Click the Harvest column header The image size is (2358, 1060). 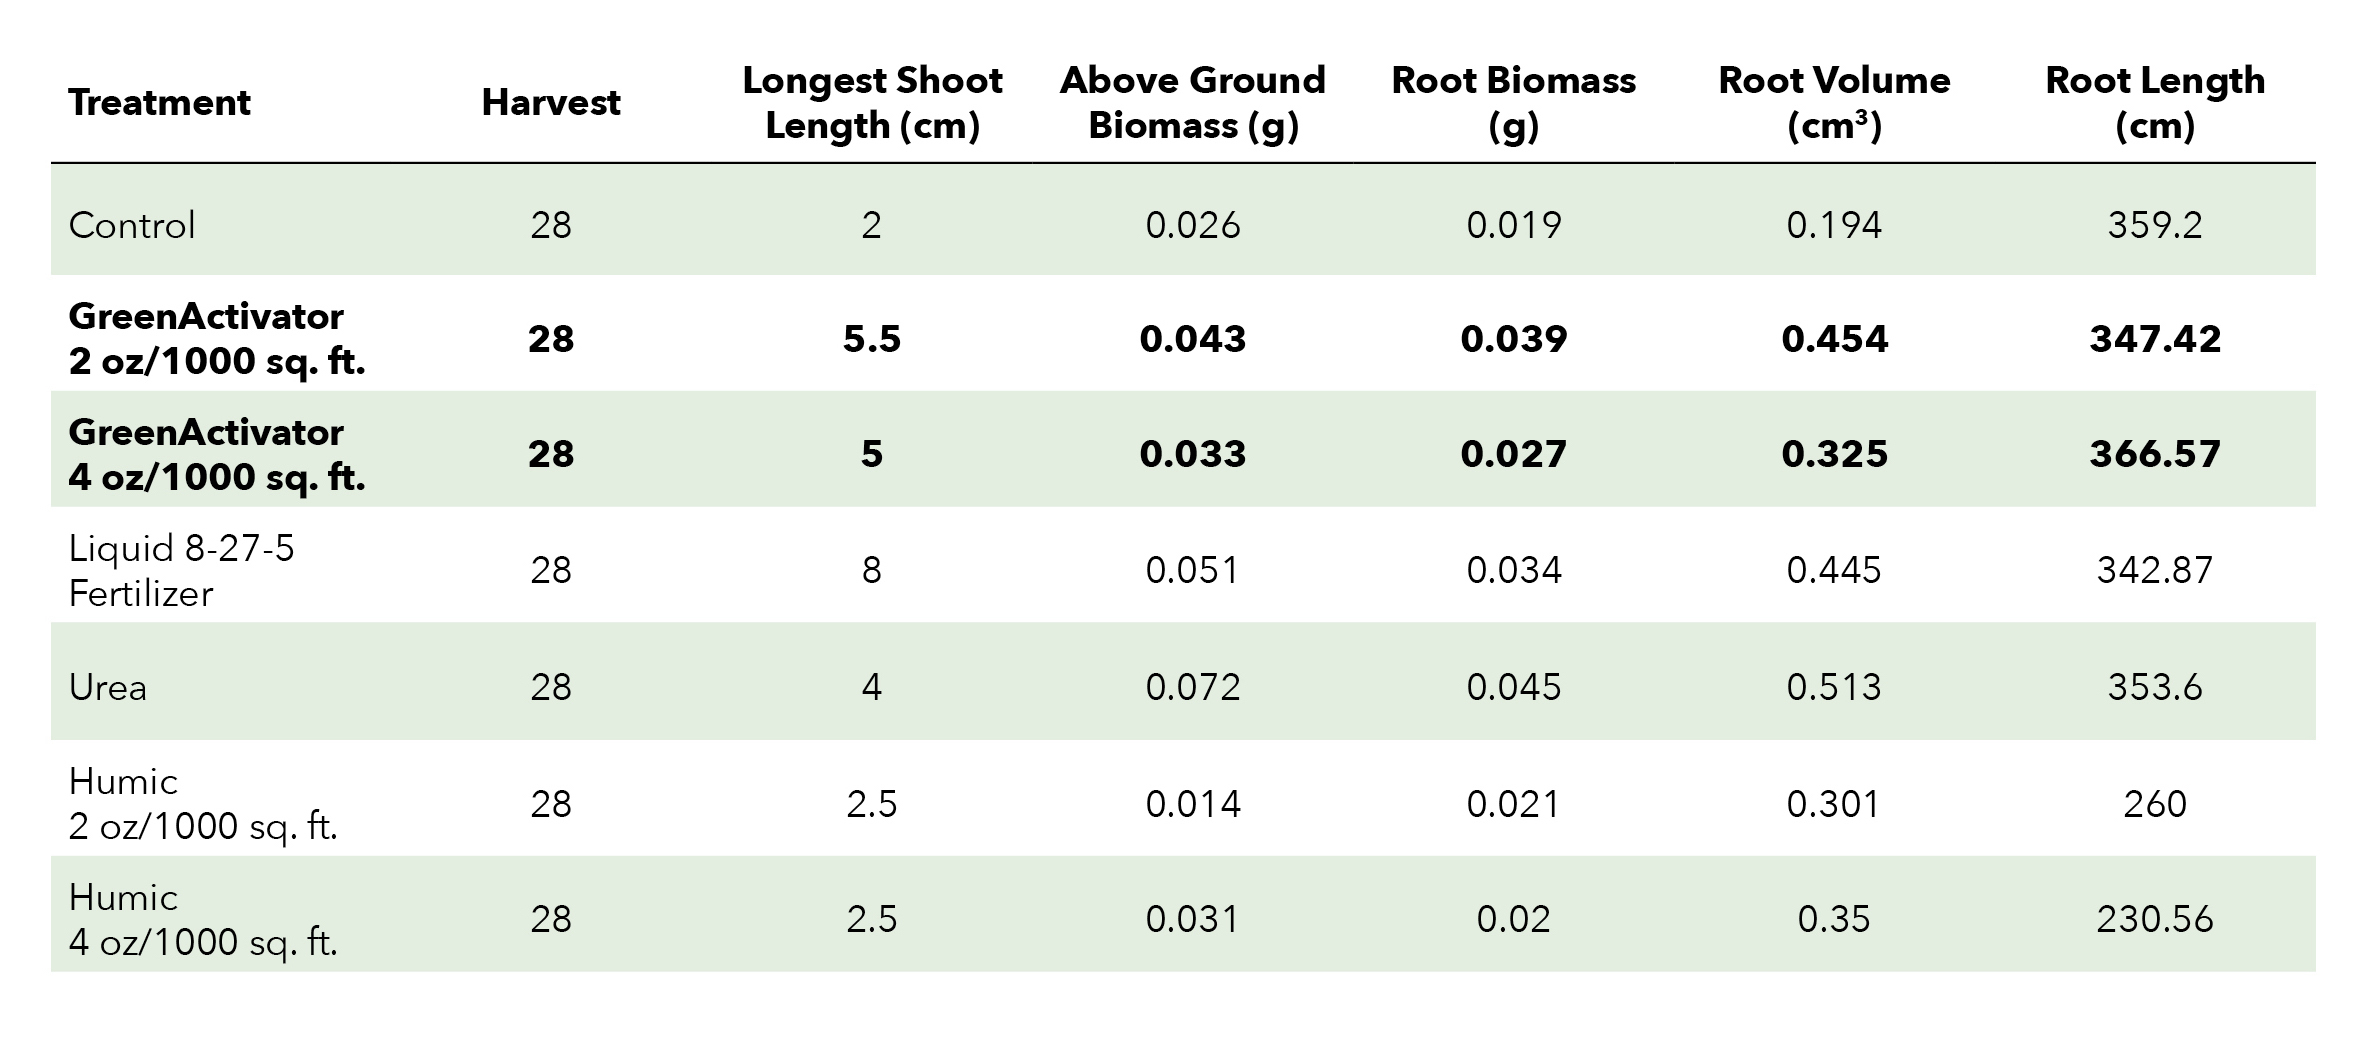pyautogui.click(x=551, y=103)
